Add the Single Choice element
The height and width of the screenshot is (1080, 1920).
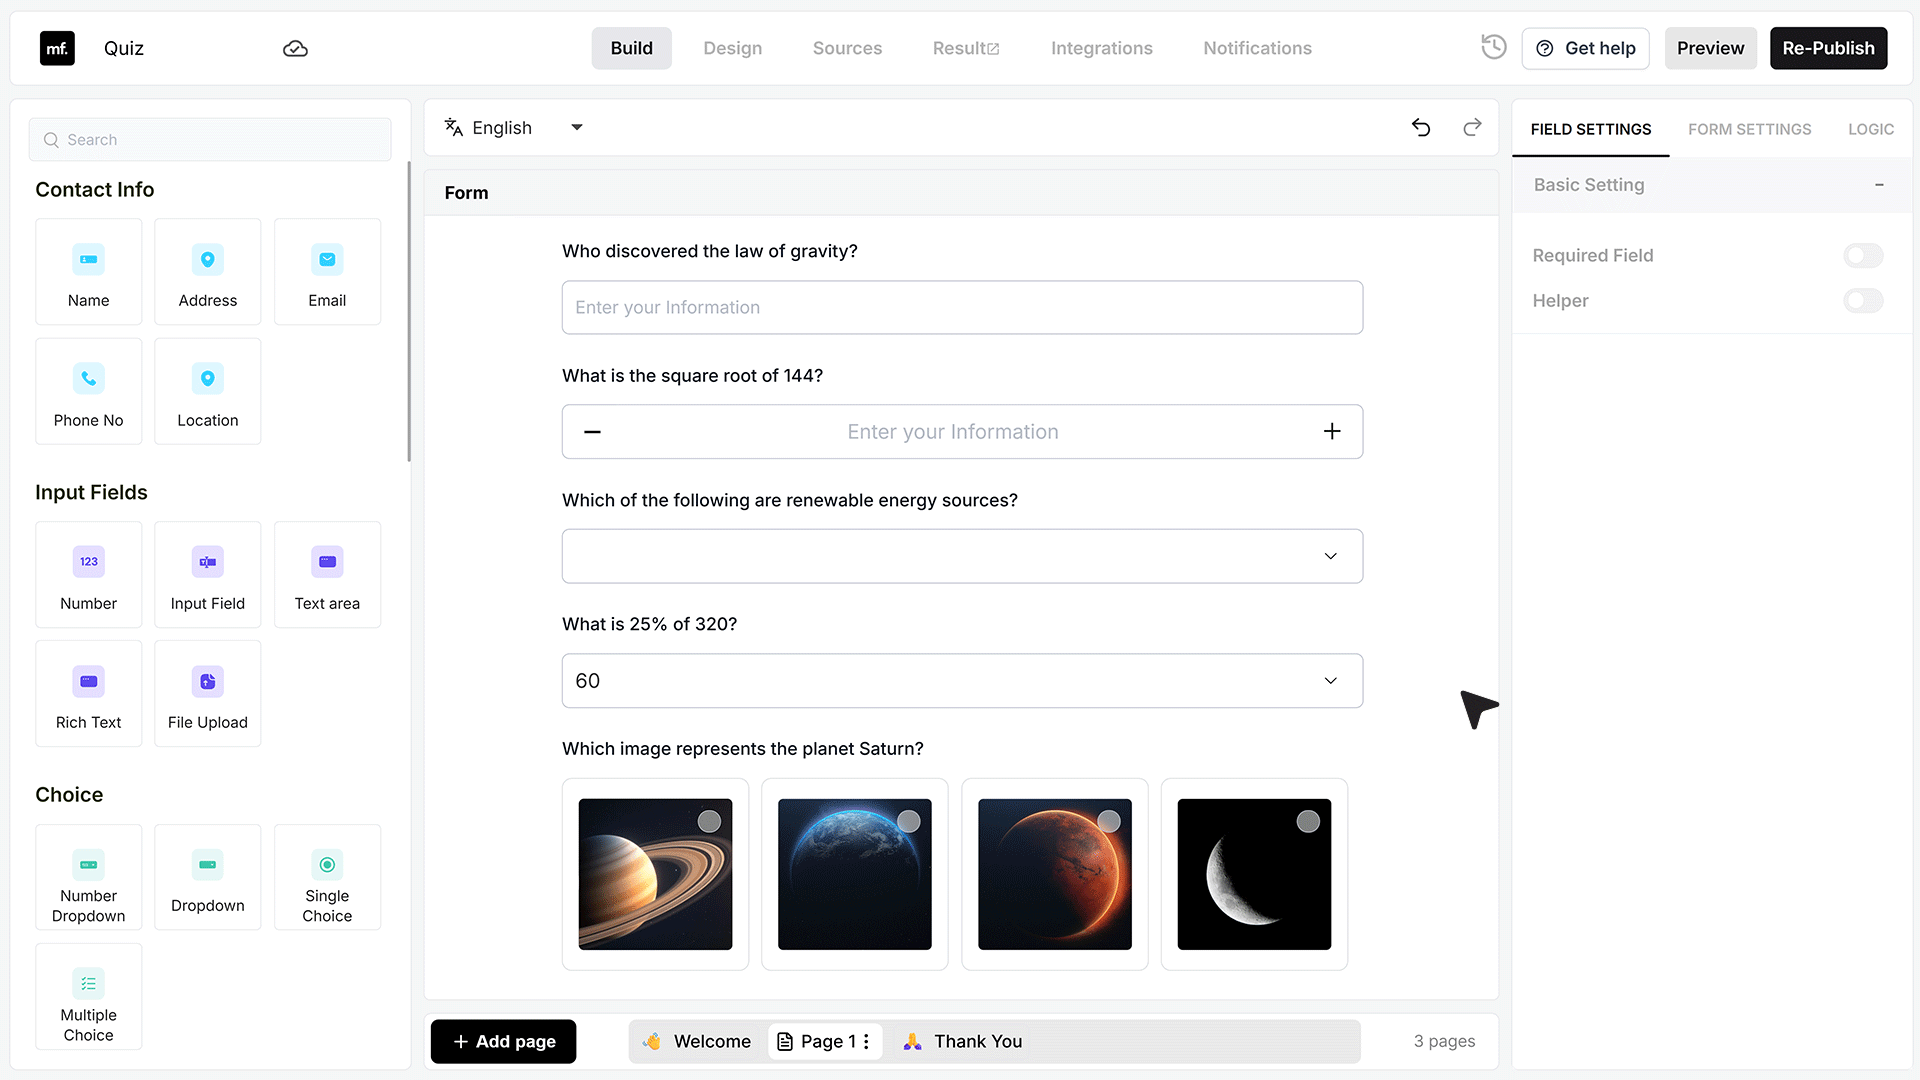tap(327, 878)
